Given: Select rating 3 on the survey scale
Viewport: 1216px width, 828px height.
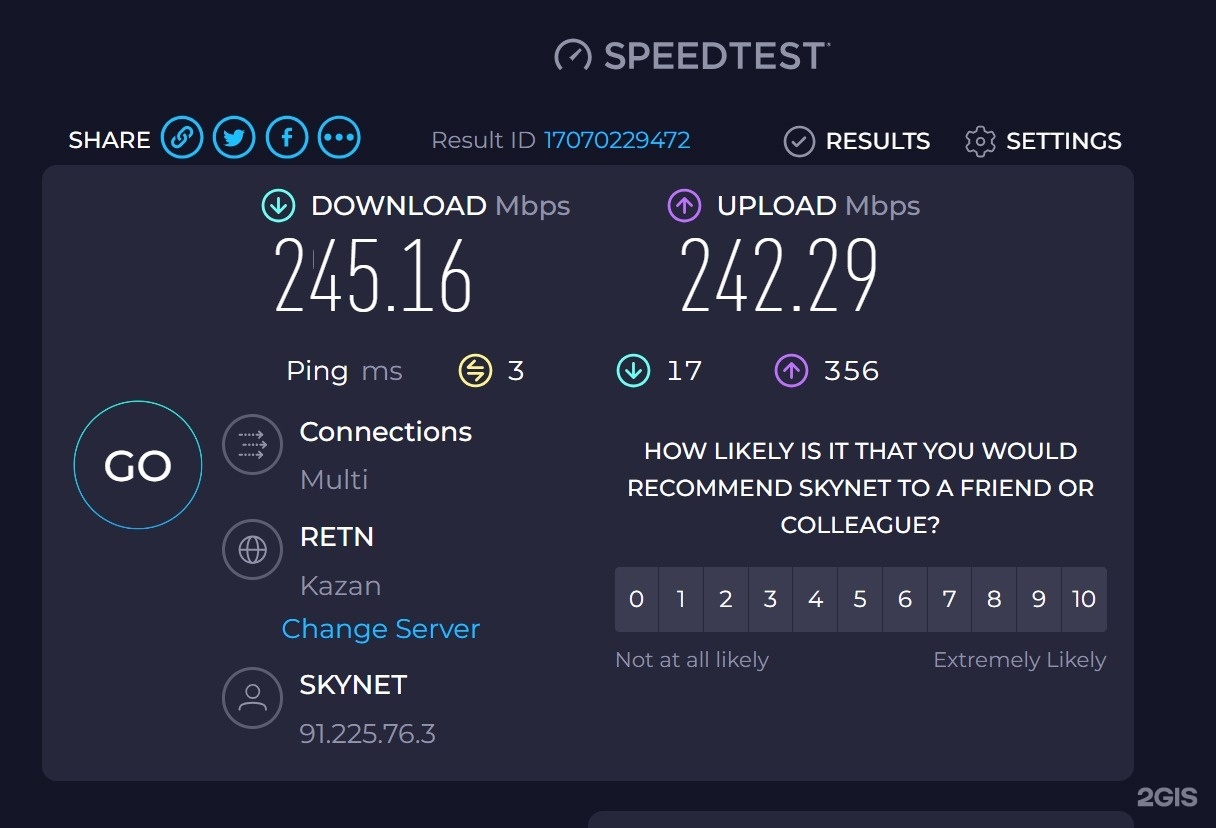Looking at the screenshot, I should point(770,599).
